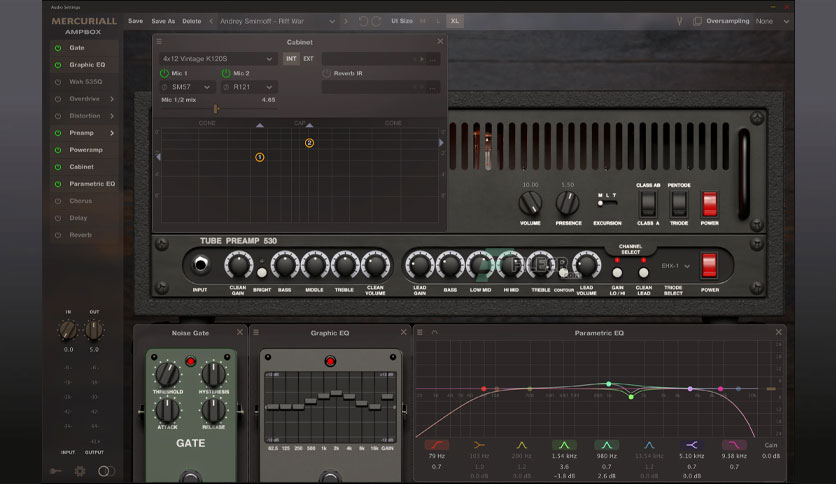Click the 2k band fader on Graphic EQ
The width and height of the screenshot is (836, 484).
pyautogui.click(x=336, y=393)
